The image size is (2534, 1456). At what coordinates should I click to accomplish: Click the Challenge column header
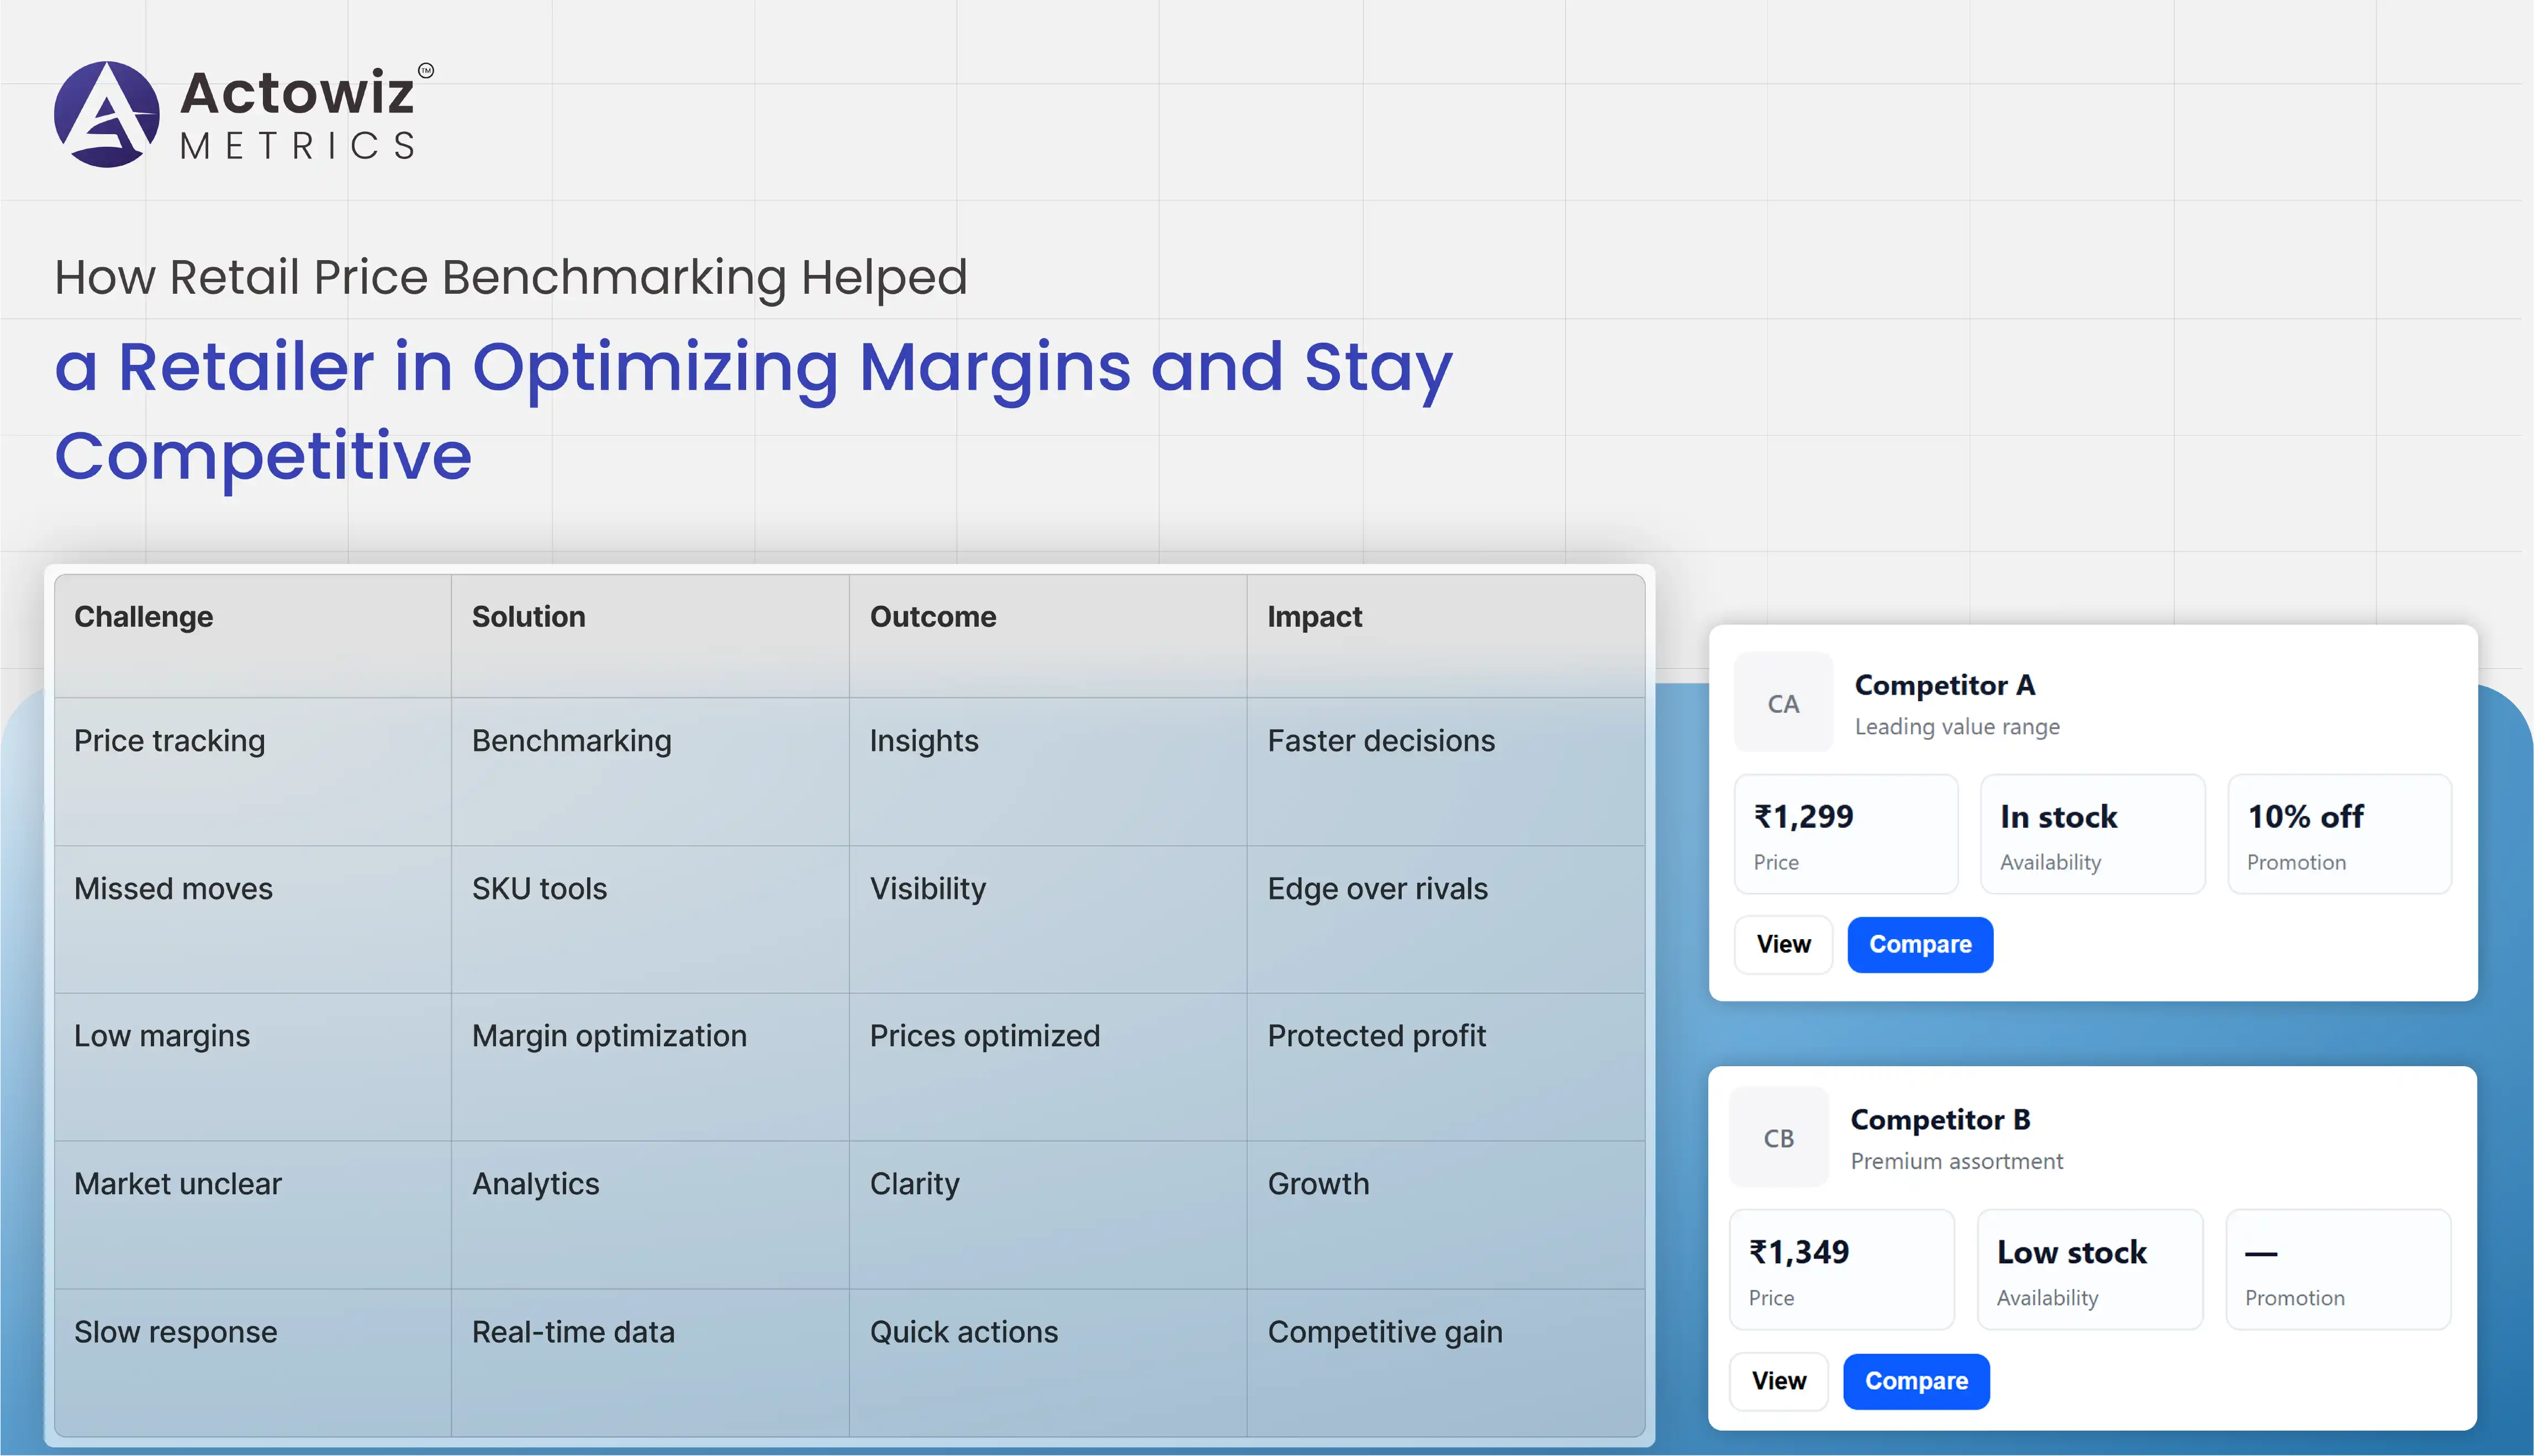coord(144,617)
